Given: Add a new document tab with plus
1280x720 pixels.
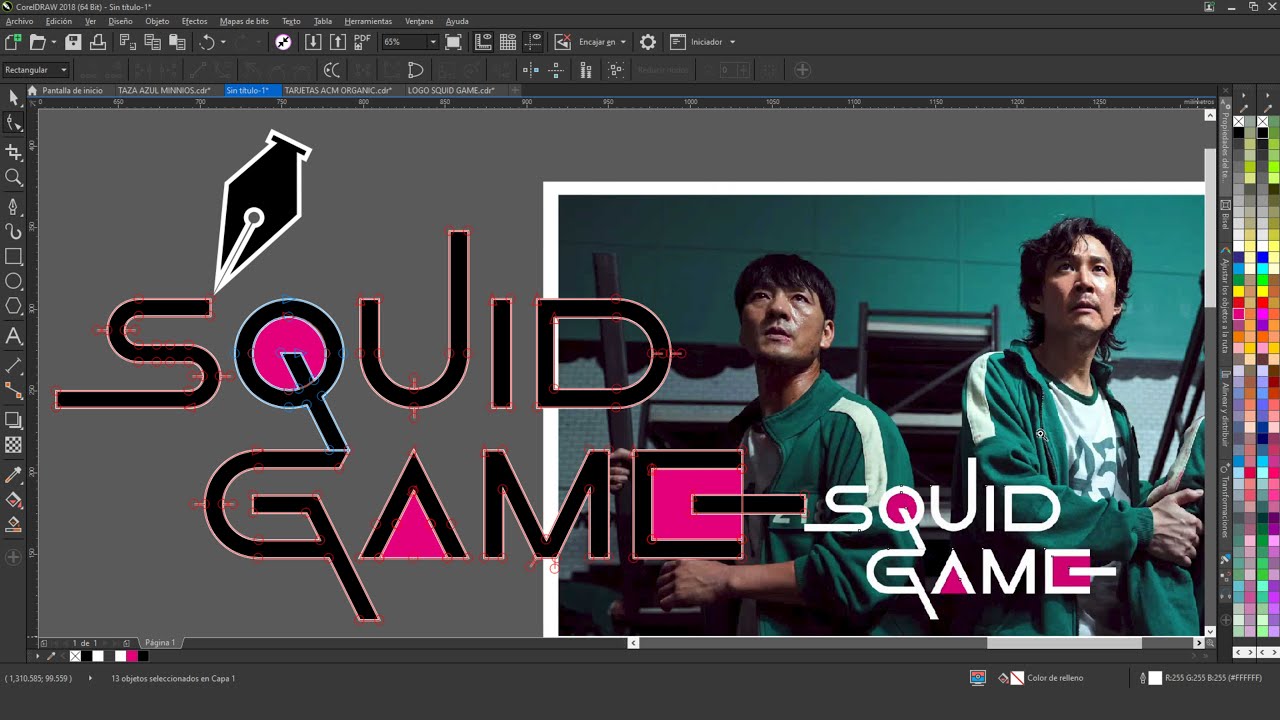Looking at the screenshot, I should coord(515,90).
